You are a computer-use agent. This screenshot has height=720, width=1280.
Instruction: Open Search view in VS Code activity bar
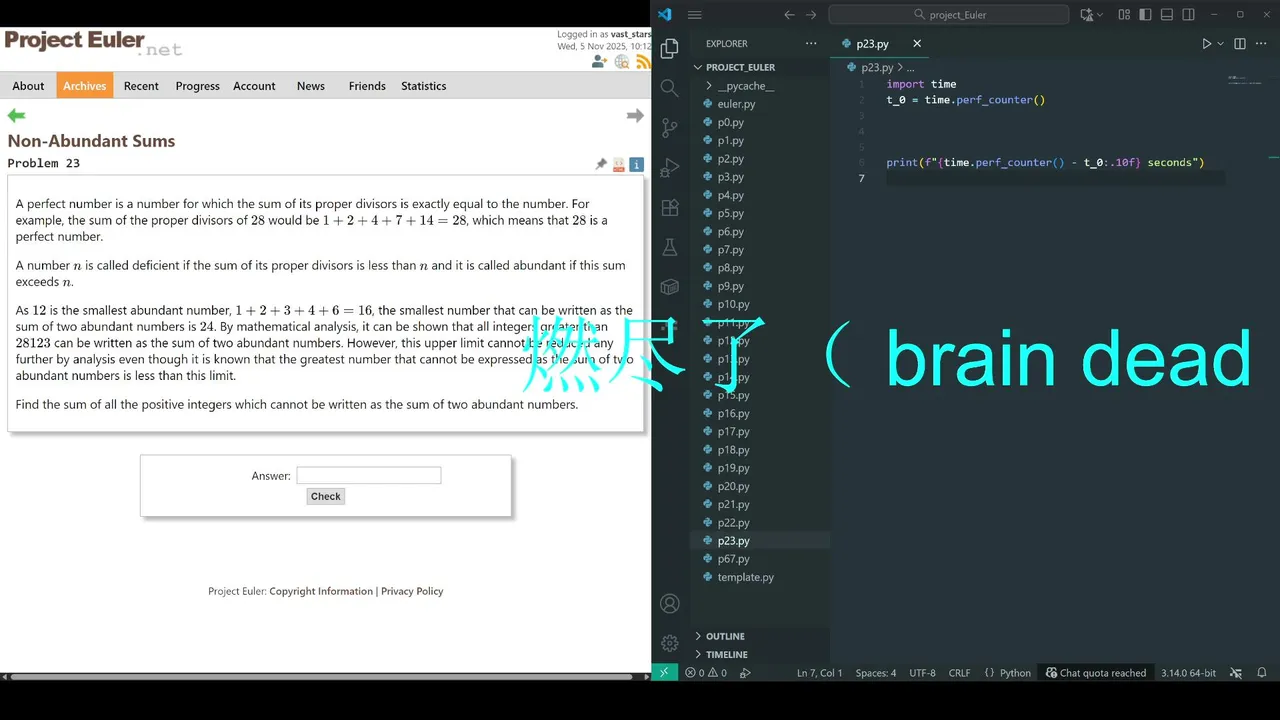[670, 88]
